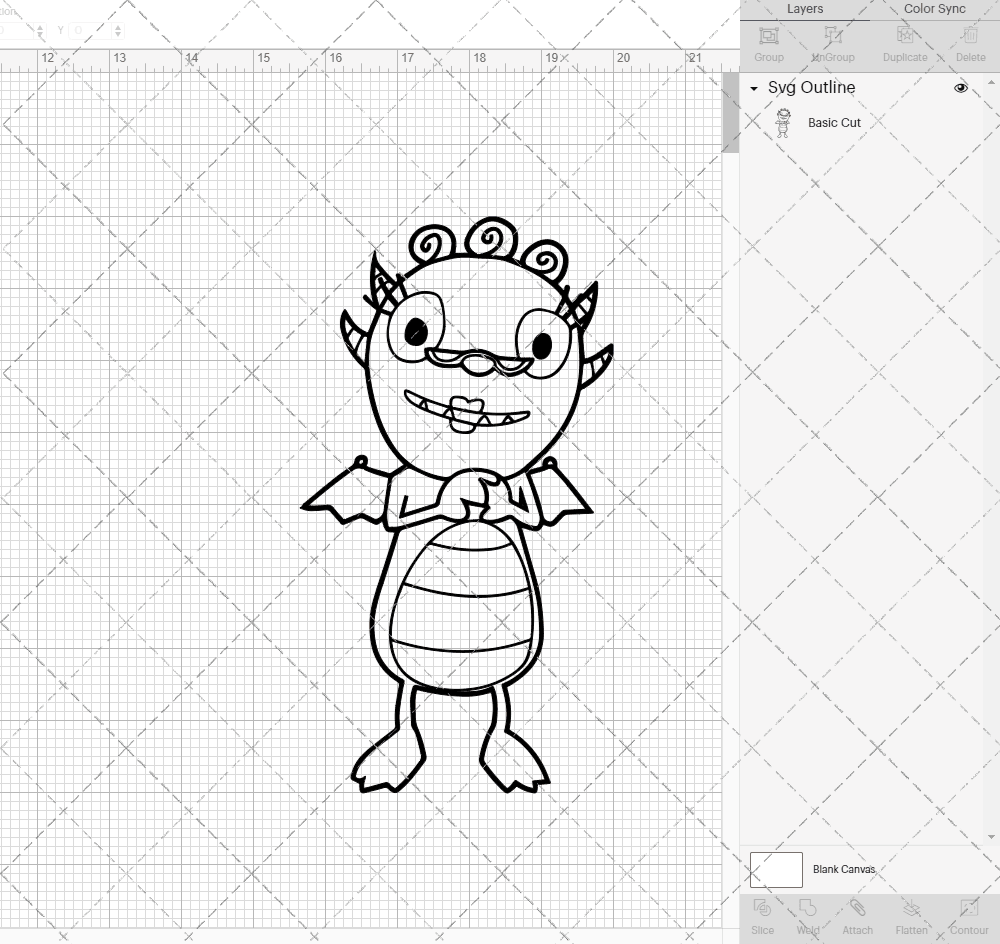1000x944 pixels.
Task: Switch to the Layers tab
Action: coord(804,10)
